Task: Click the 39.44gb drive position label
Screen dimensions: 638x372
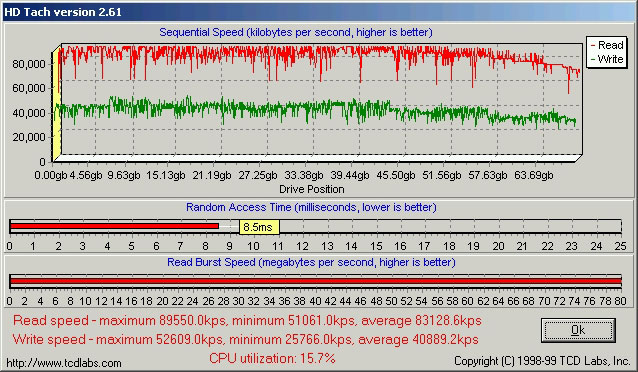Action: (350, 175)
